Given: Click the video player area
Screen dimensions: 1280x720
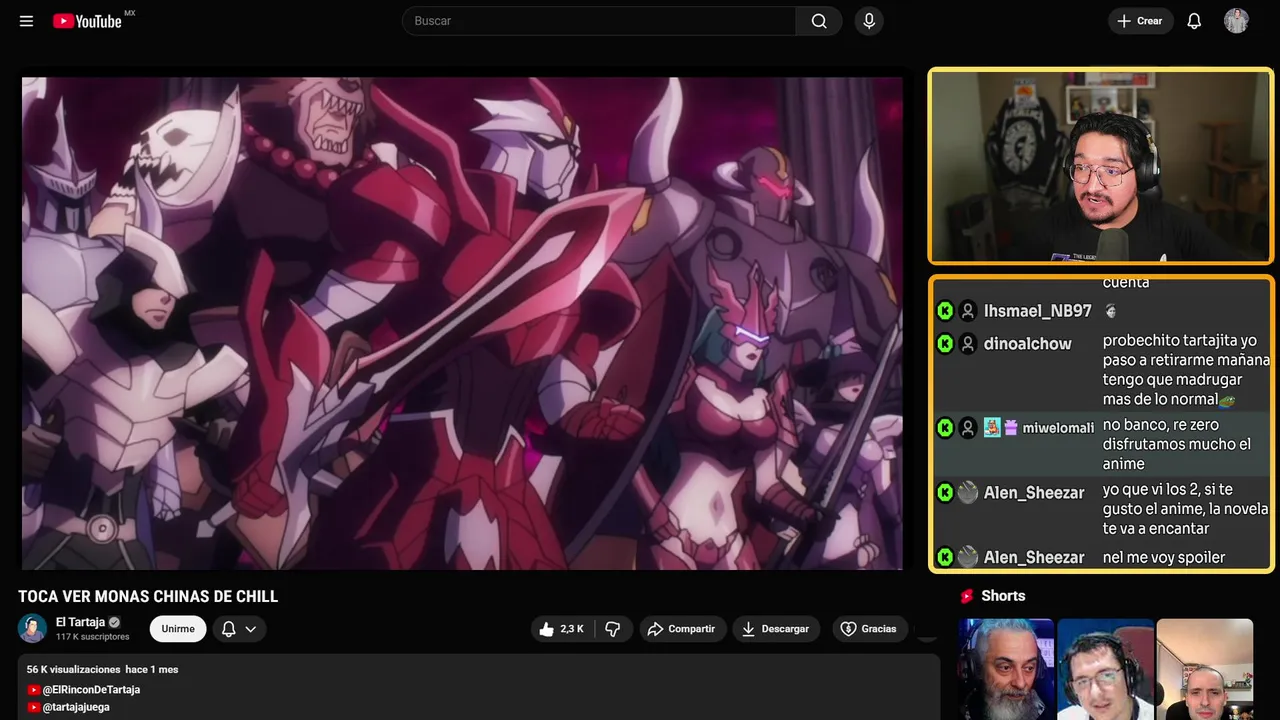Looking at the screenshot, I should 462,323.
